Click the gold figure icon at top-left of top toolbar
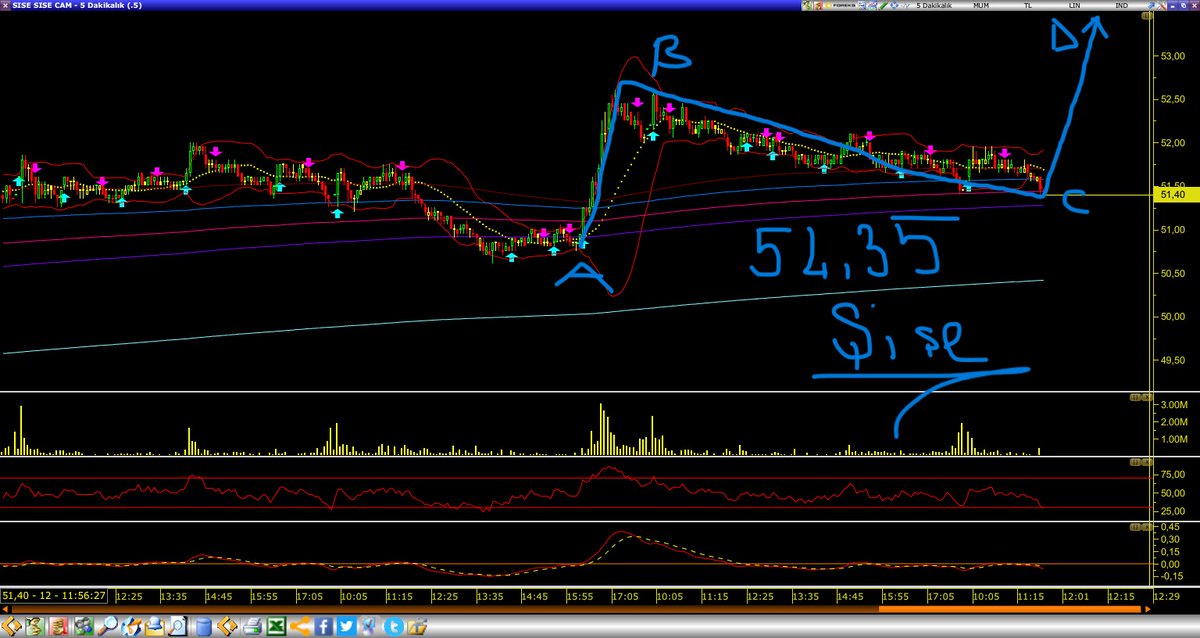The height and width of the screenshot is (638, 1200). point(807,6)
